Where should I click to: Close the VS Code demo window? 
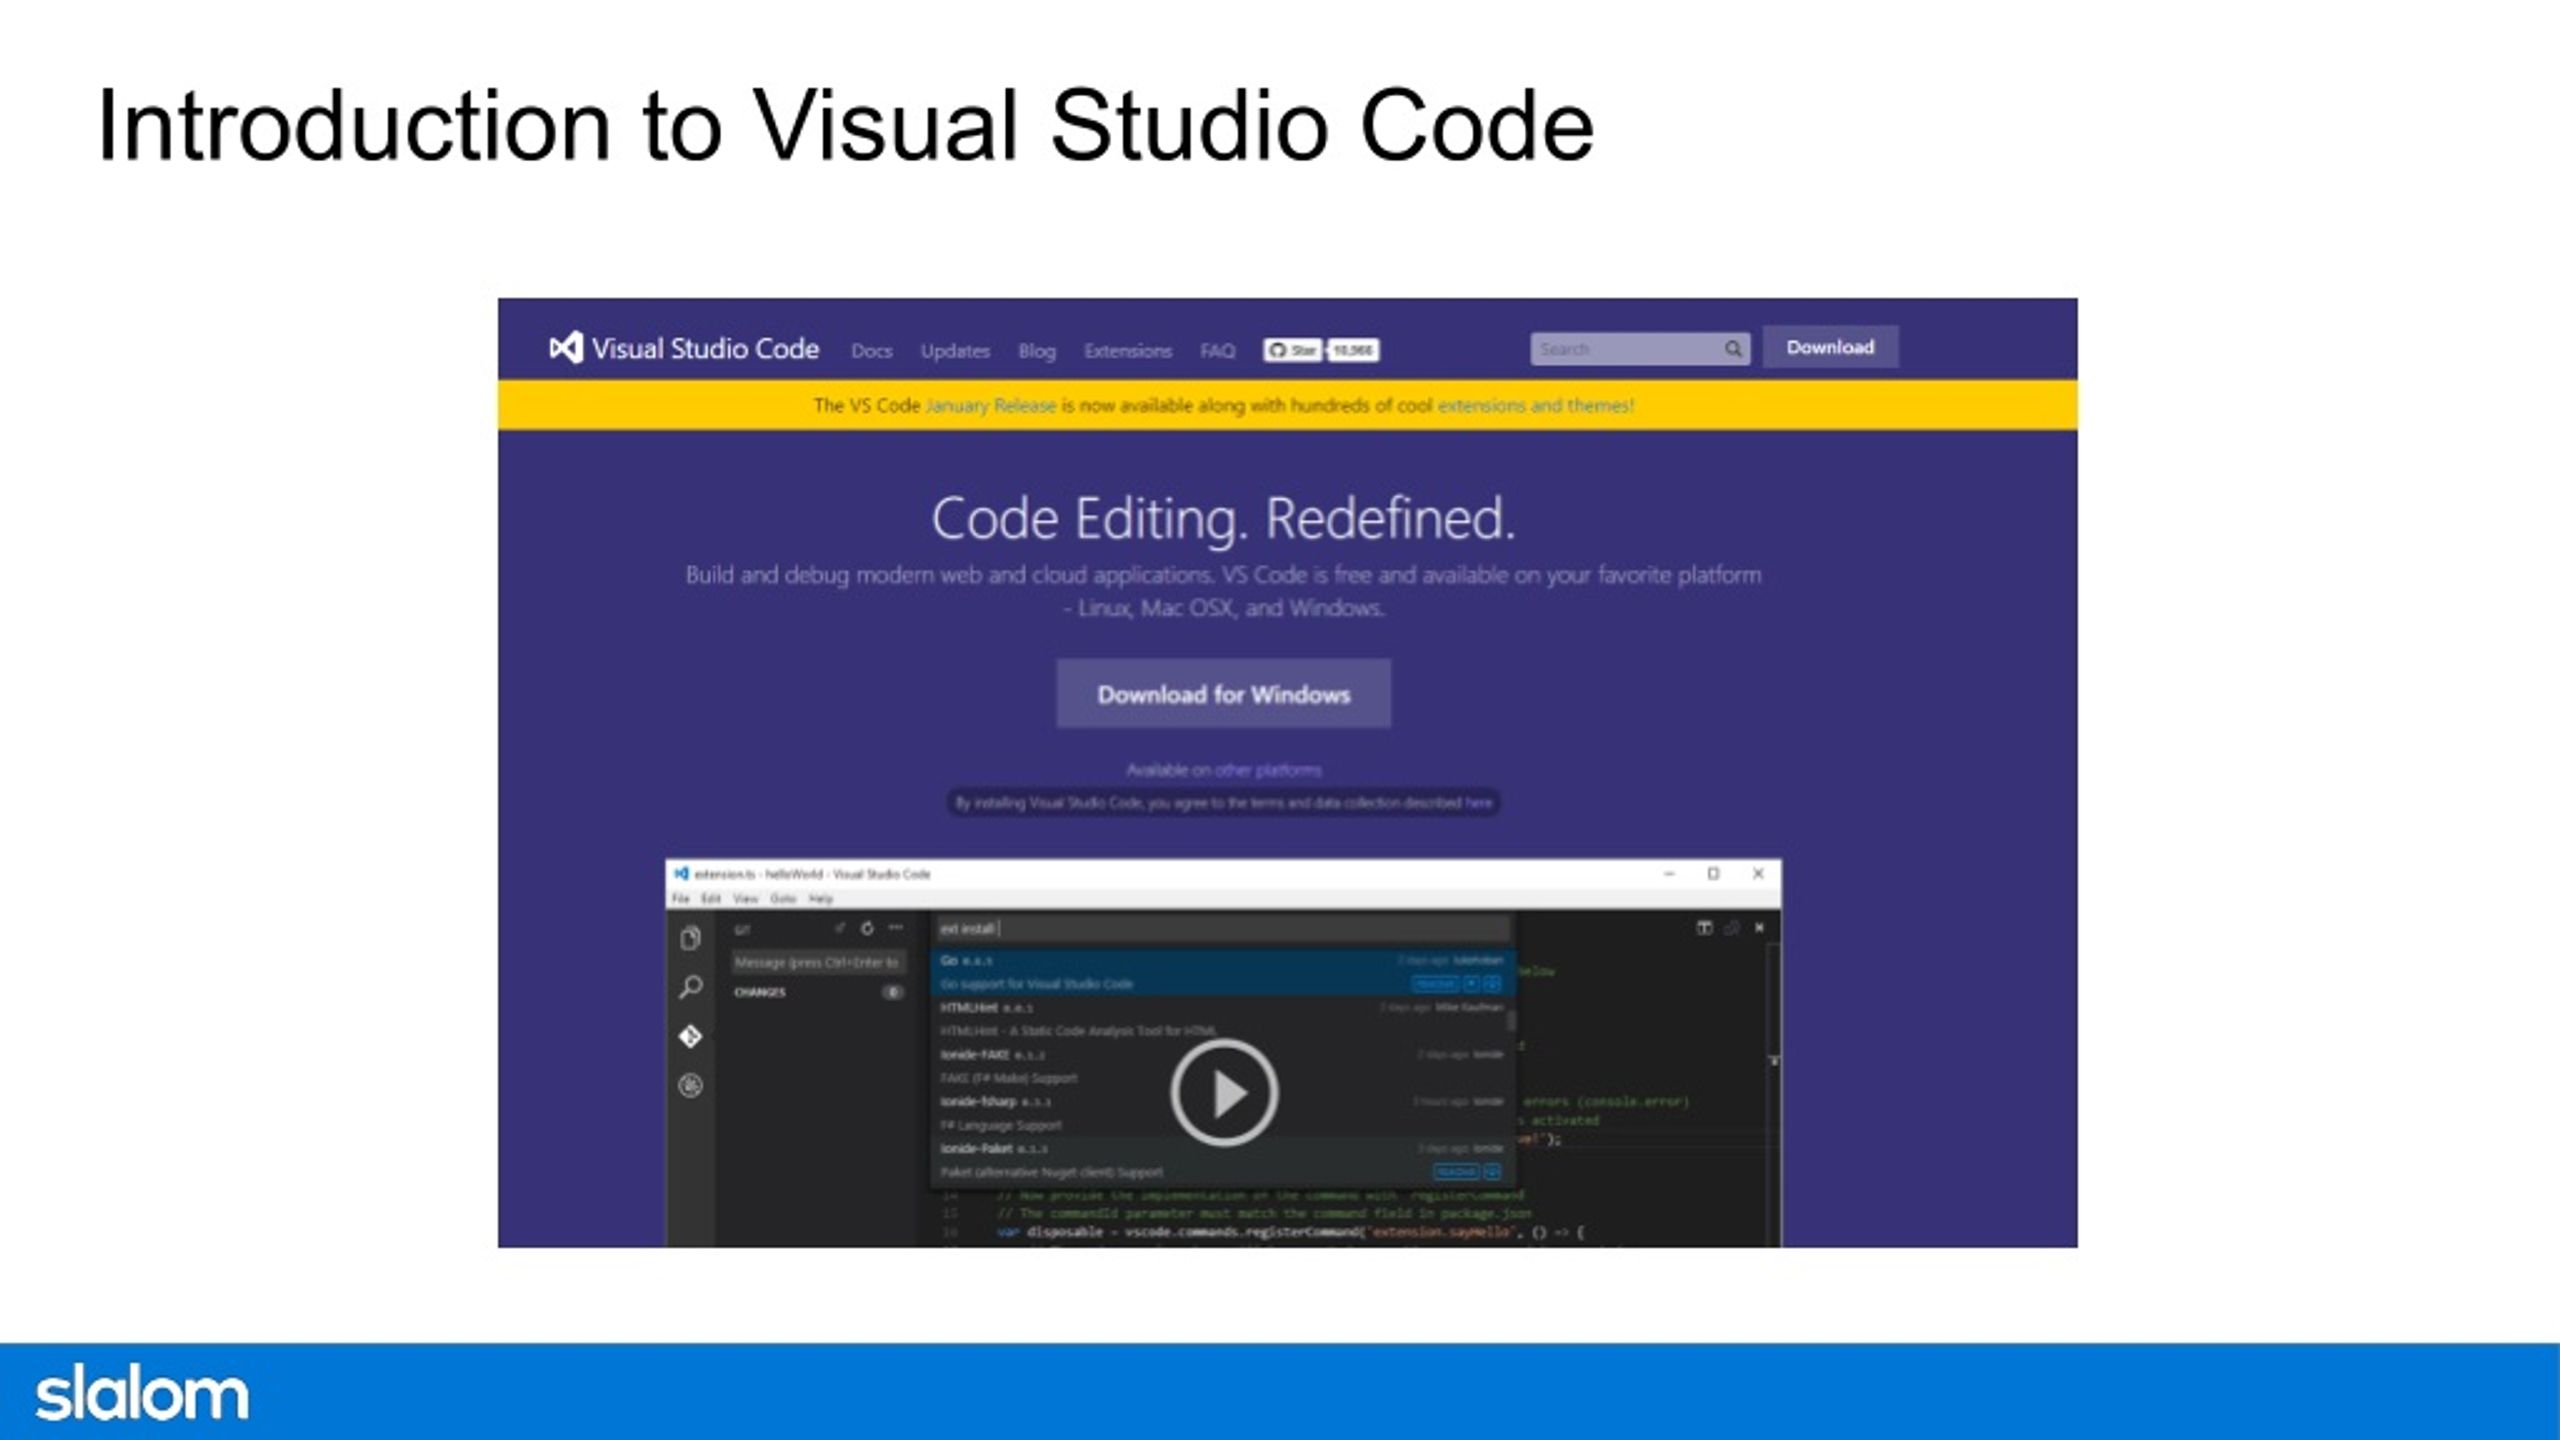1758,874
